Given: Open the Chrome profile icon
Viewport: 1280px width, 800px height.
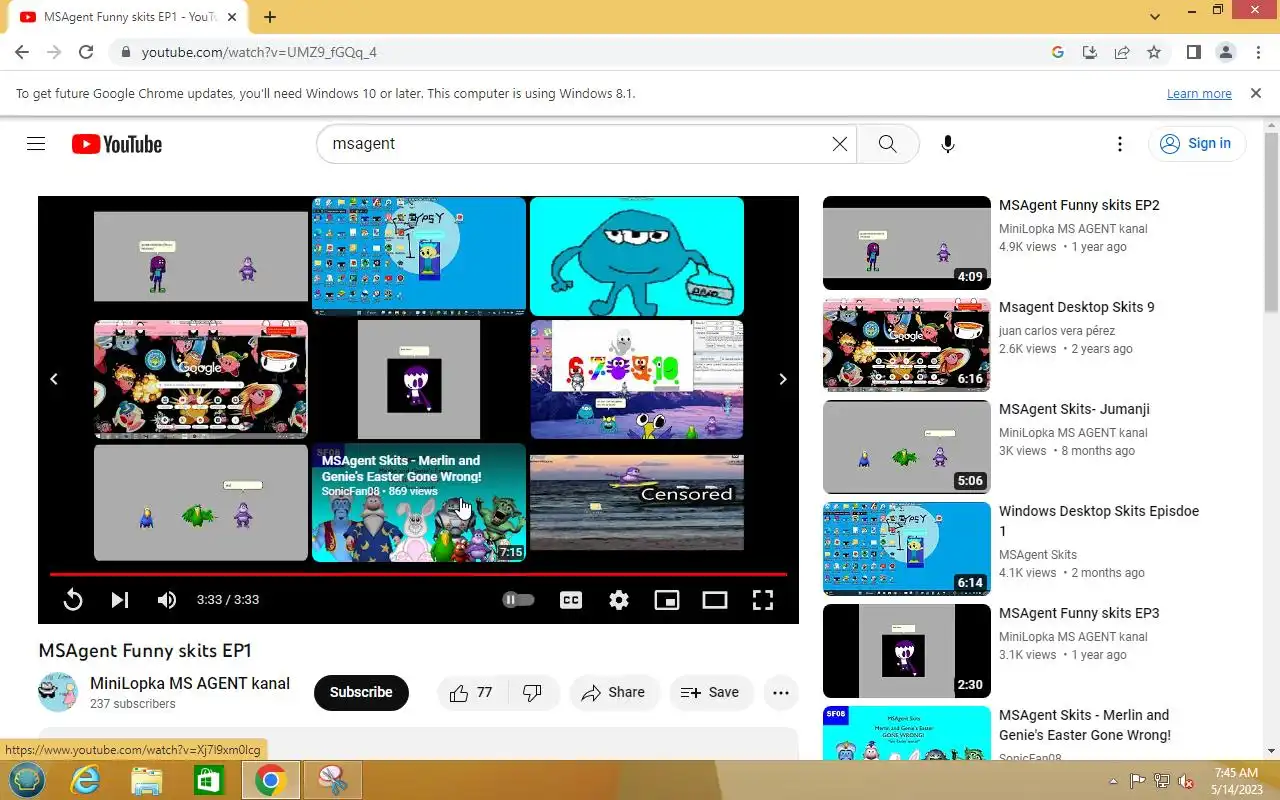Looking at the screenshot, I should [1225, 52].
